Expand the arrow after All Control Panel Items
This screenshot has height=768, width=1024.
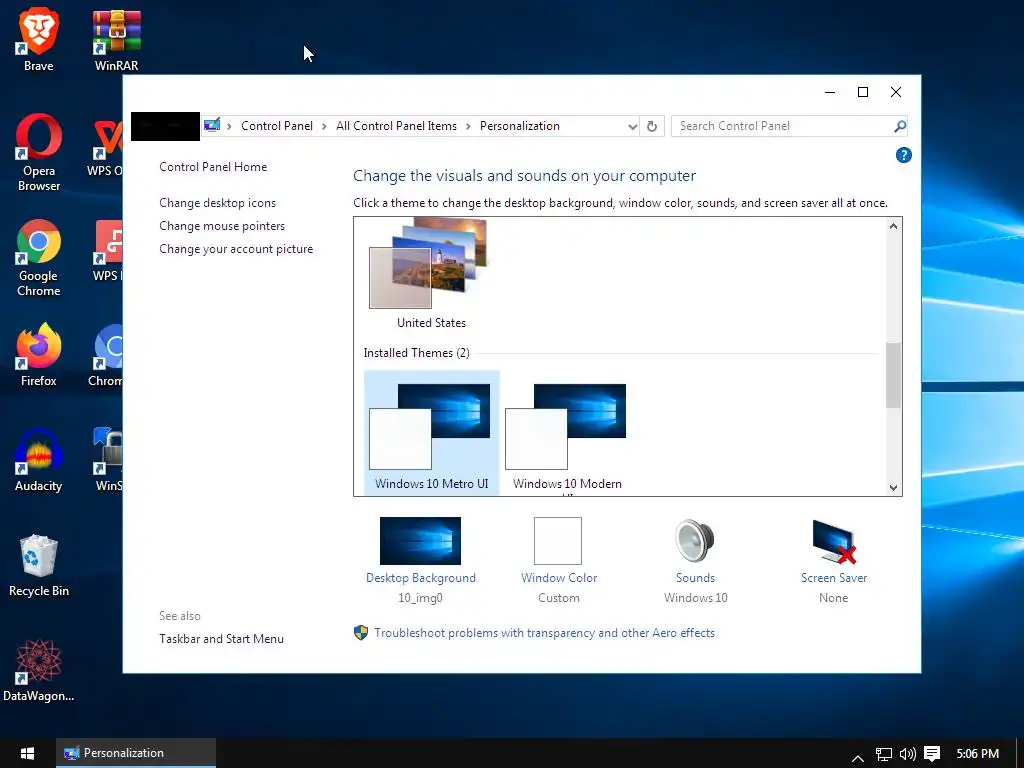point(468,126)
